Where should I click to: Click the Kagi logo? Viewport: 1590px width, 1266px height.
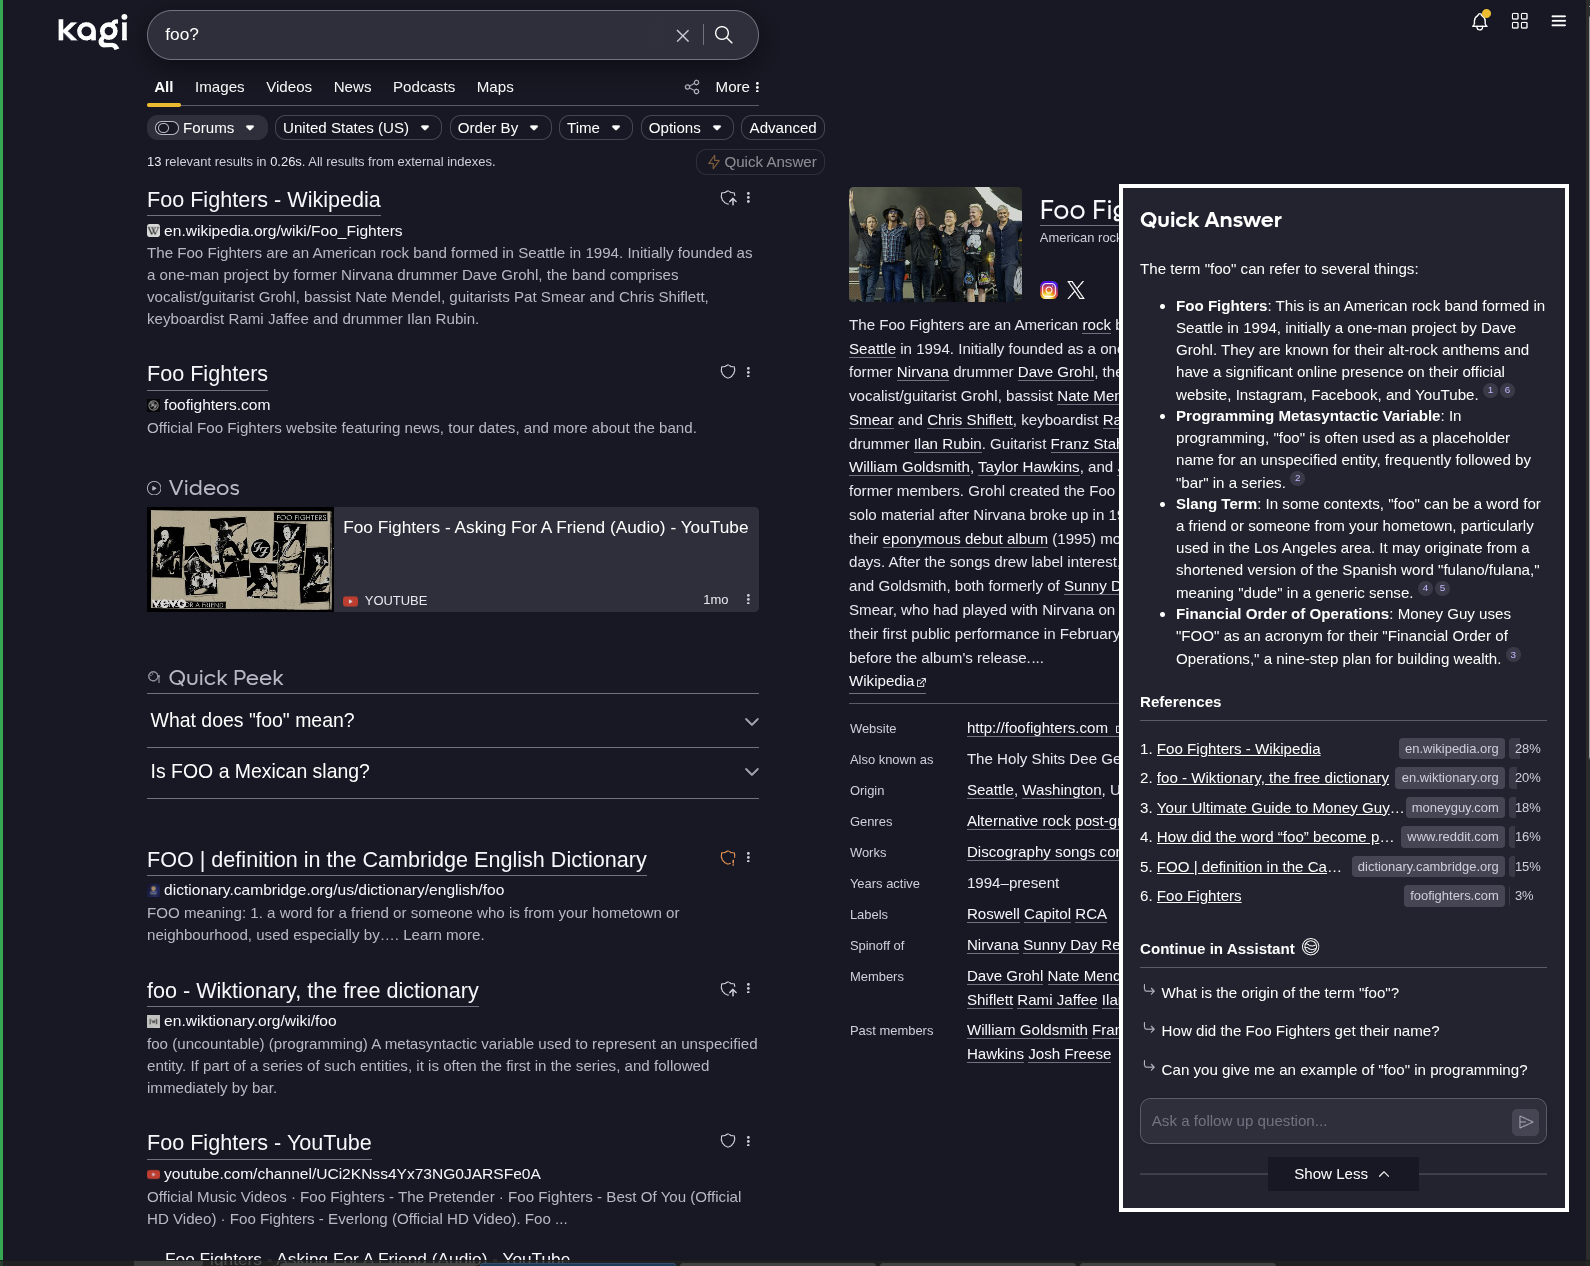coord(92,32)
